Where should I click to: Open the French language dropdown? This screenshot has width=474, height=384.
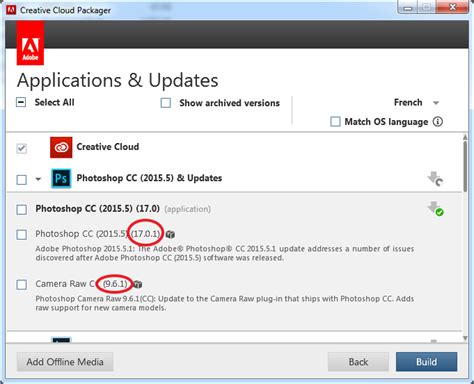[416, 102]
